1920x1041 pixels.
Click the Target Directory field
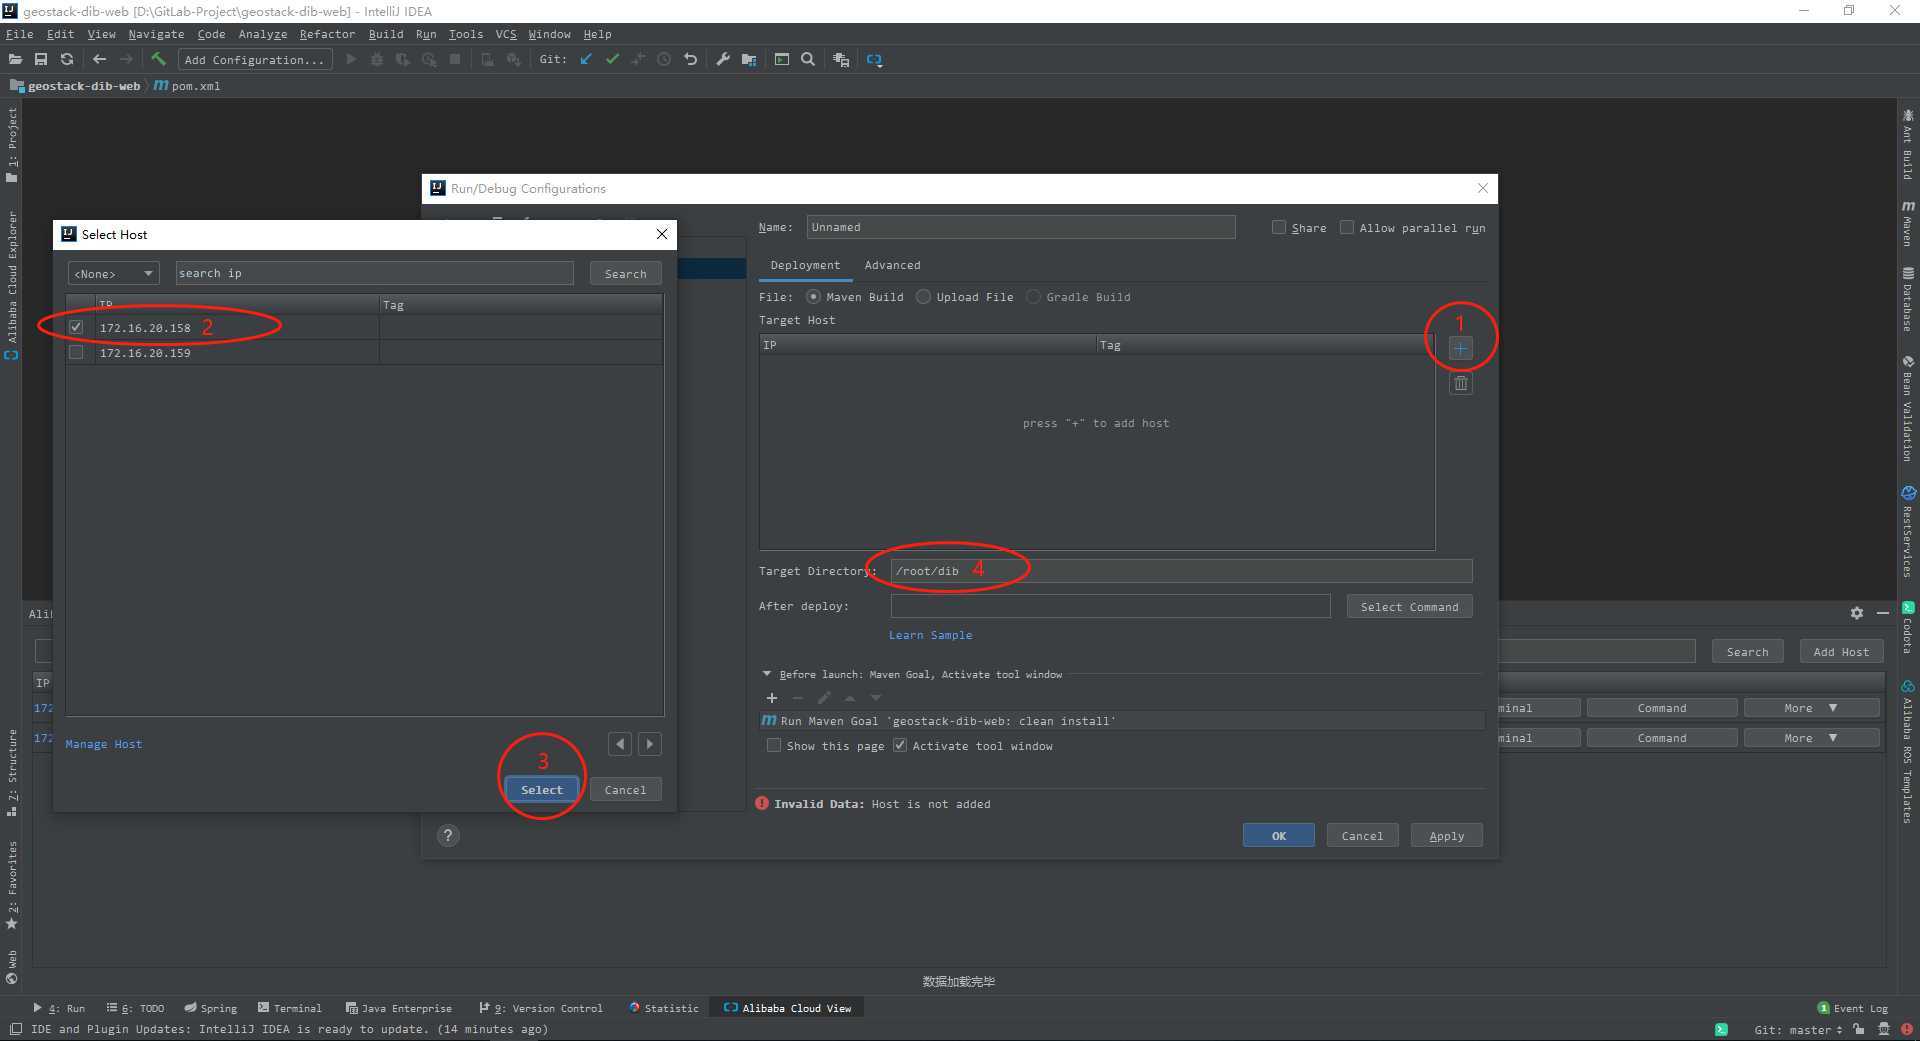(1181, 571)
